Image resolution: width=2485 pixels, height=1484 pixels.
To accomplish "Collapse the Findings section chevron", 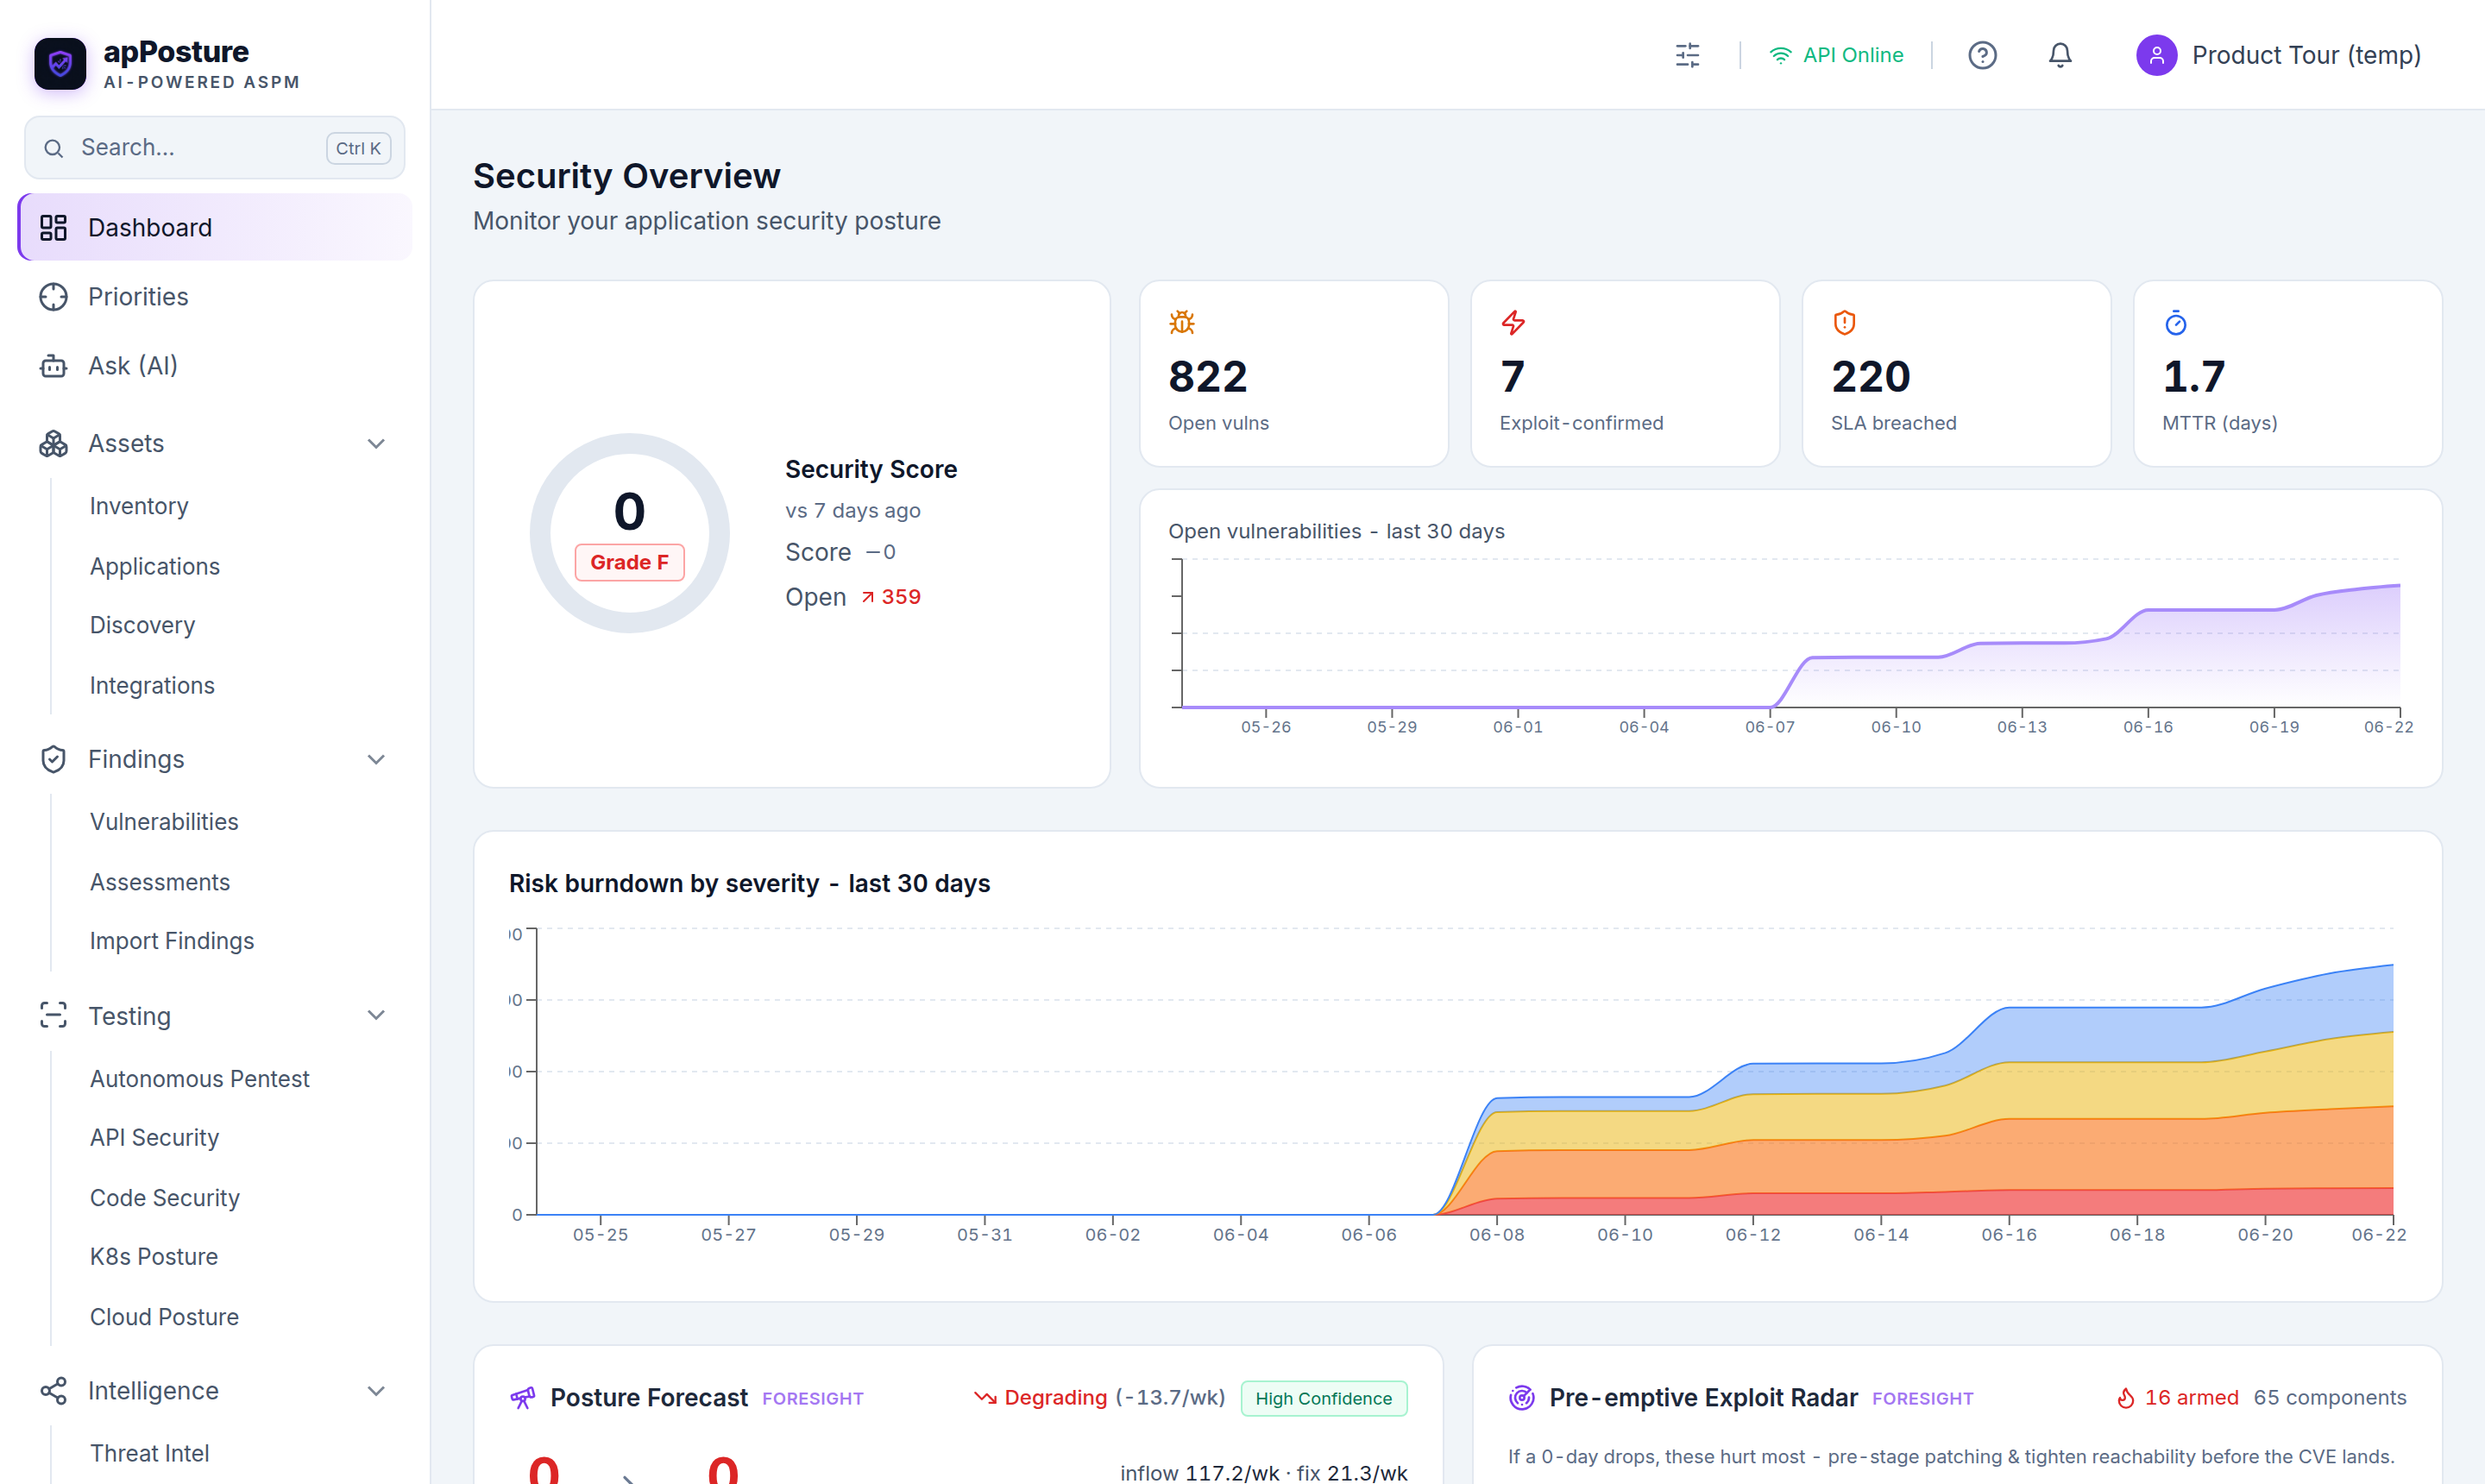I will 376,760.
